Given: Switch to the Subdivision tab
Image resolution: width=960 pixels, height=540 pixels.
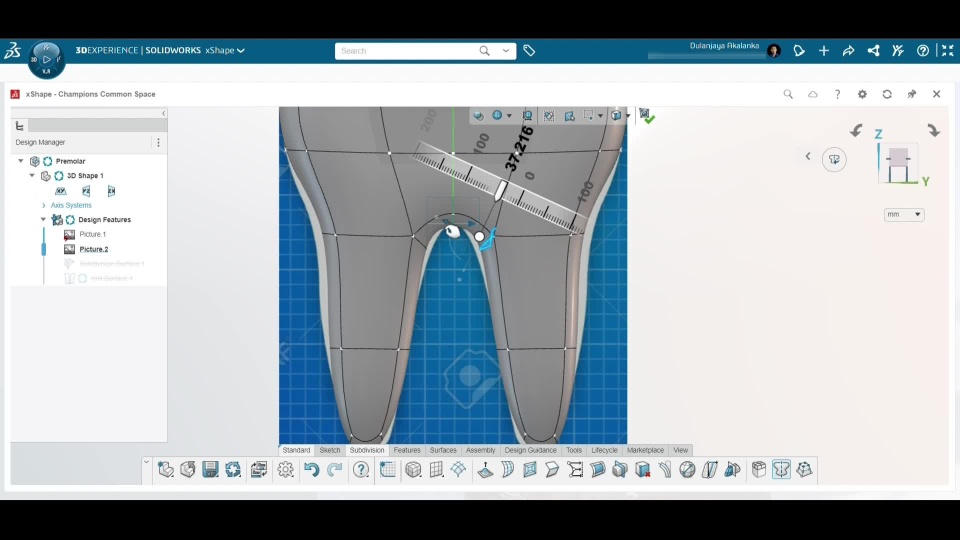Looking at the screenshot, I should pos(367,450).
